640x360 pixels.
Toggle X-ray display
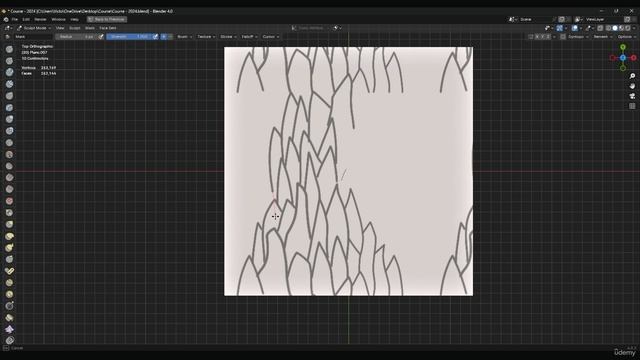click(600, 28)
